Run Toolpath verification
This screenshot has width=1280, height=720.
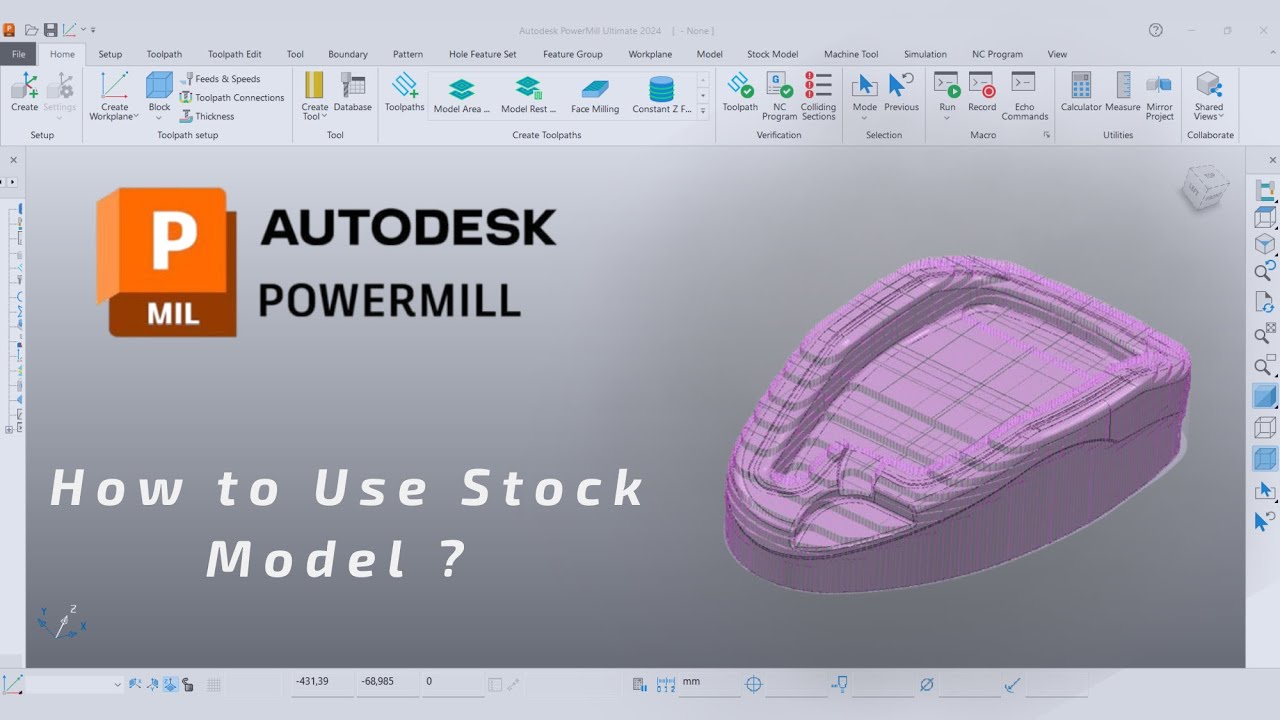click(740, 91)
